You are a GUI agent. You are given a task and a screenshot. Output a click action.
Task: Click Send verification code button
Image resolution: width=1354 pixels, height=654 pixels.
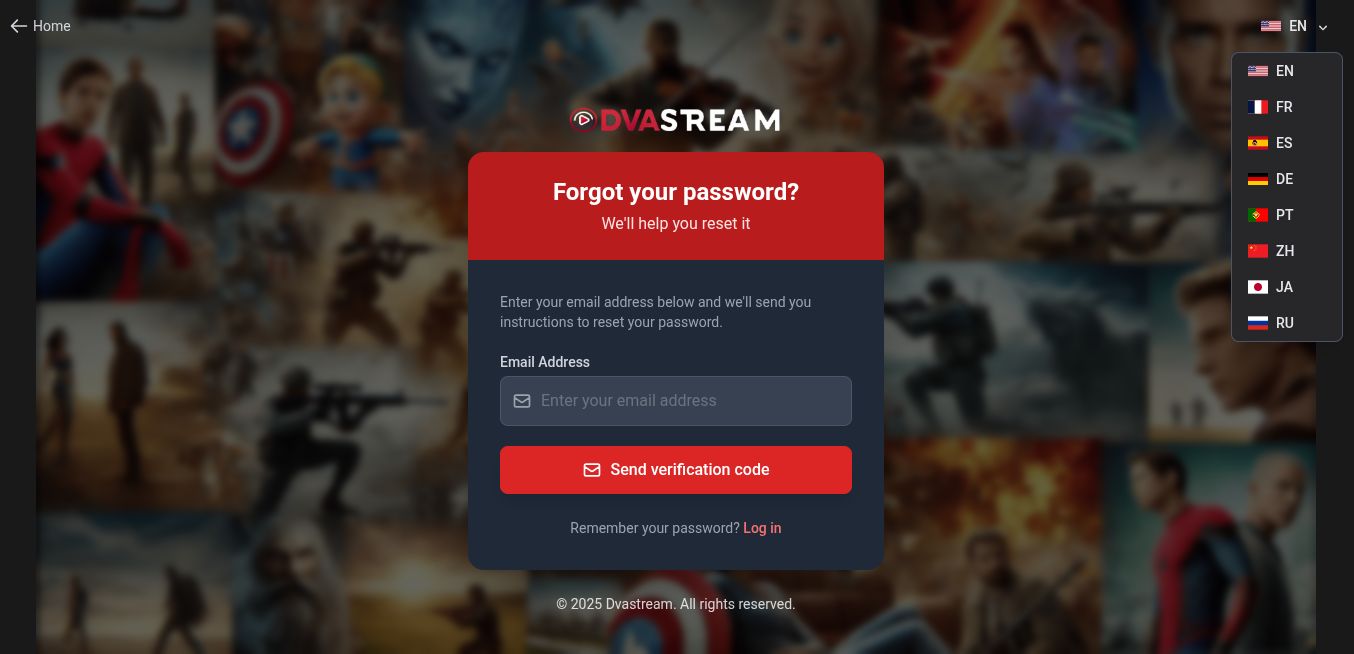tap(676, 470)
